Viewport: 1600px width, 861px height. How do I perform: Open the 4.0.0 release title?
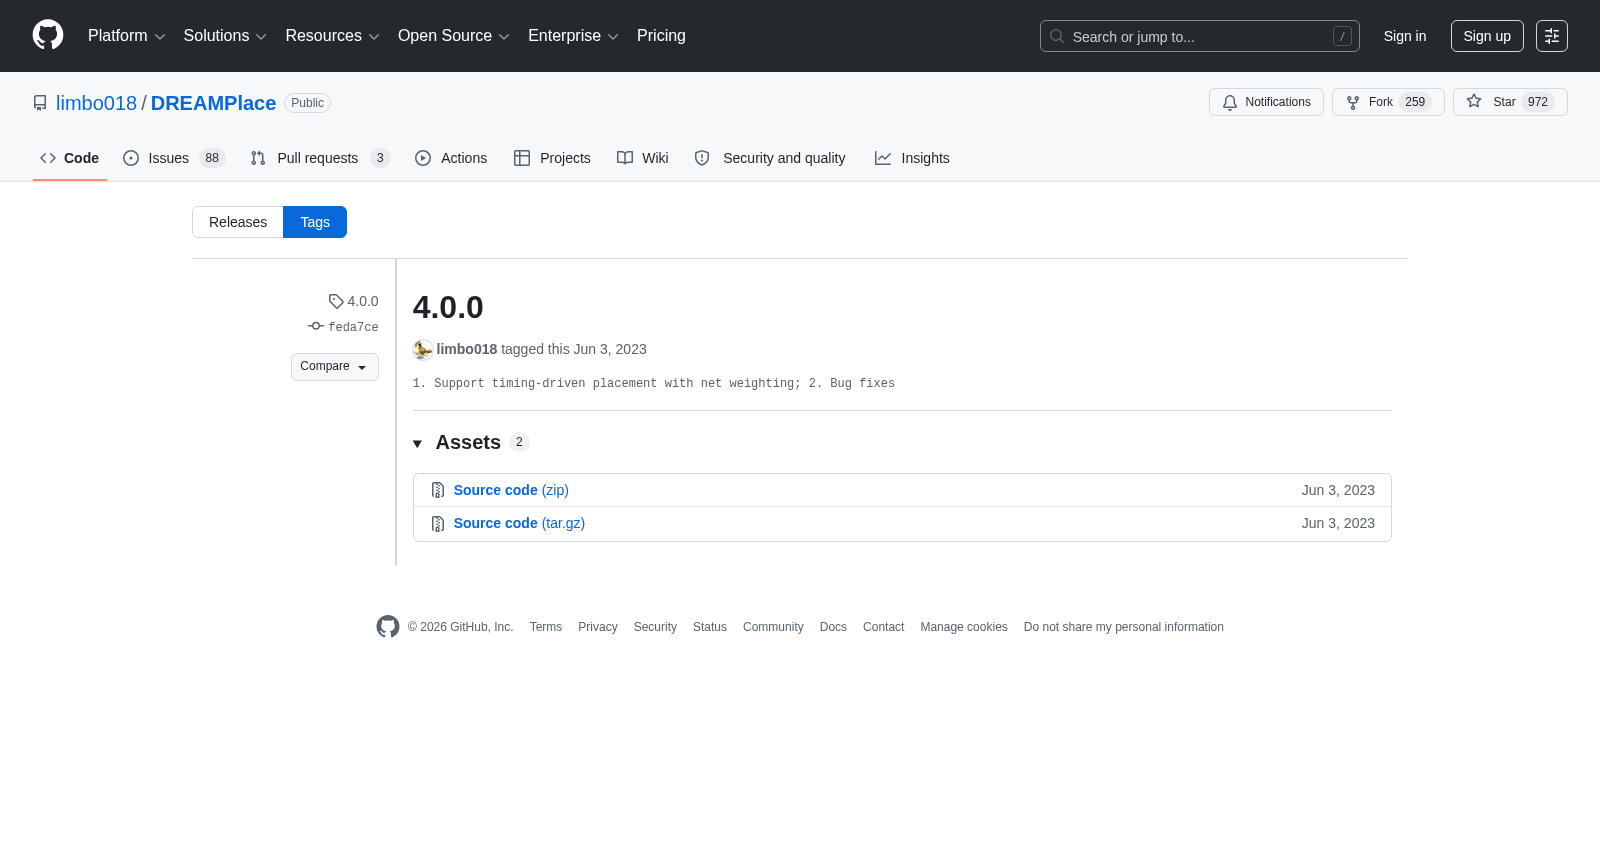tap(448, 307)
